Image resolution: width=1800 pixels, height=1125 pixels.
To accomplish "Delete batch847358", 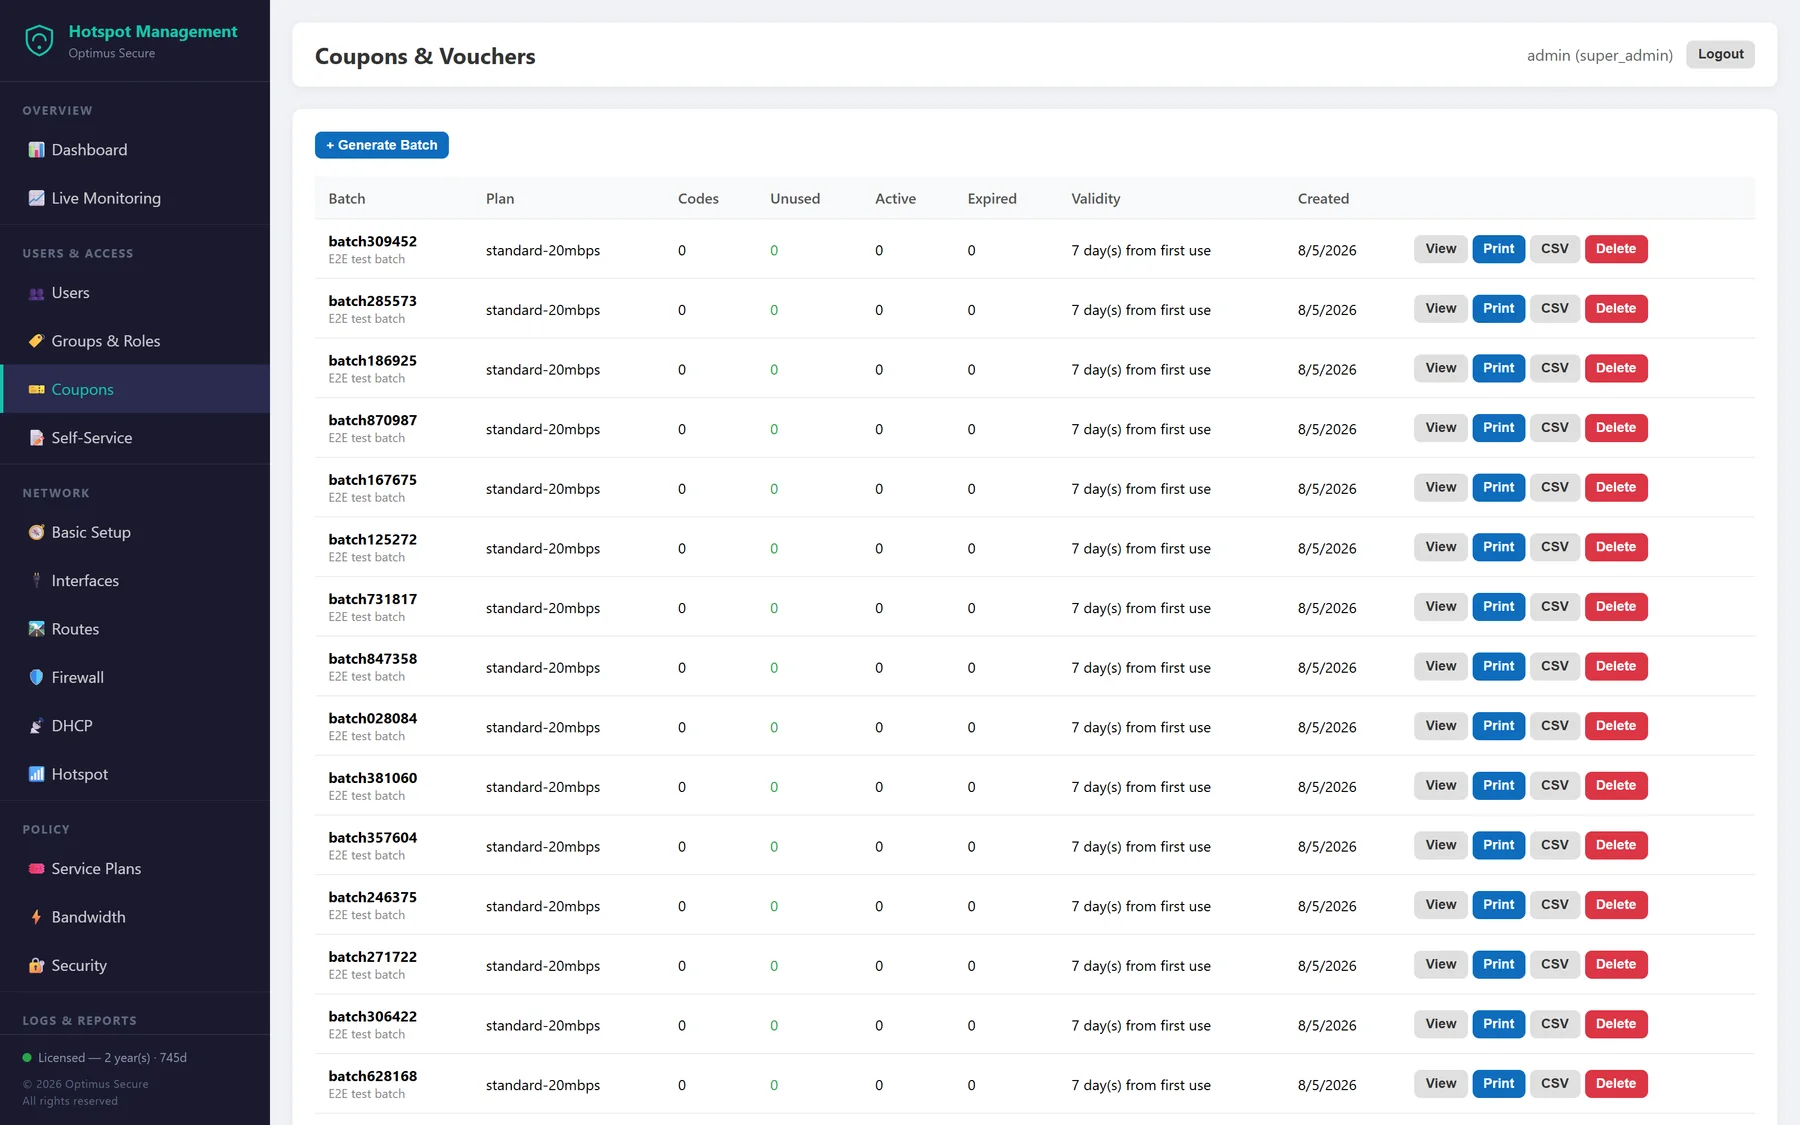I will (1616, 666).
